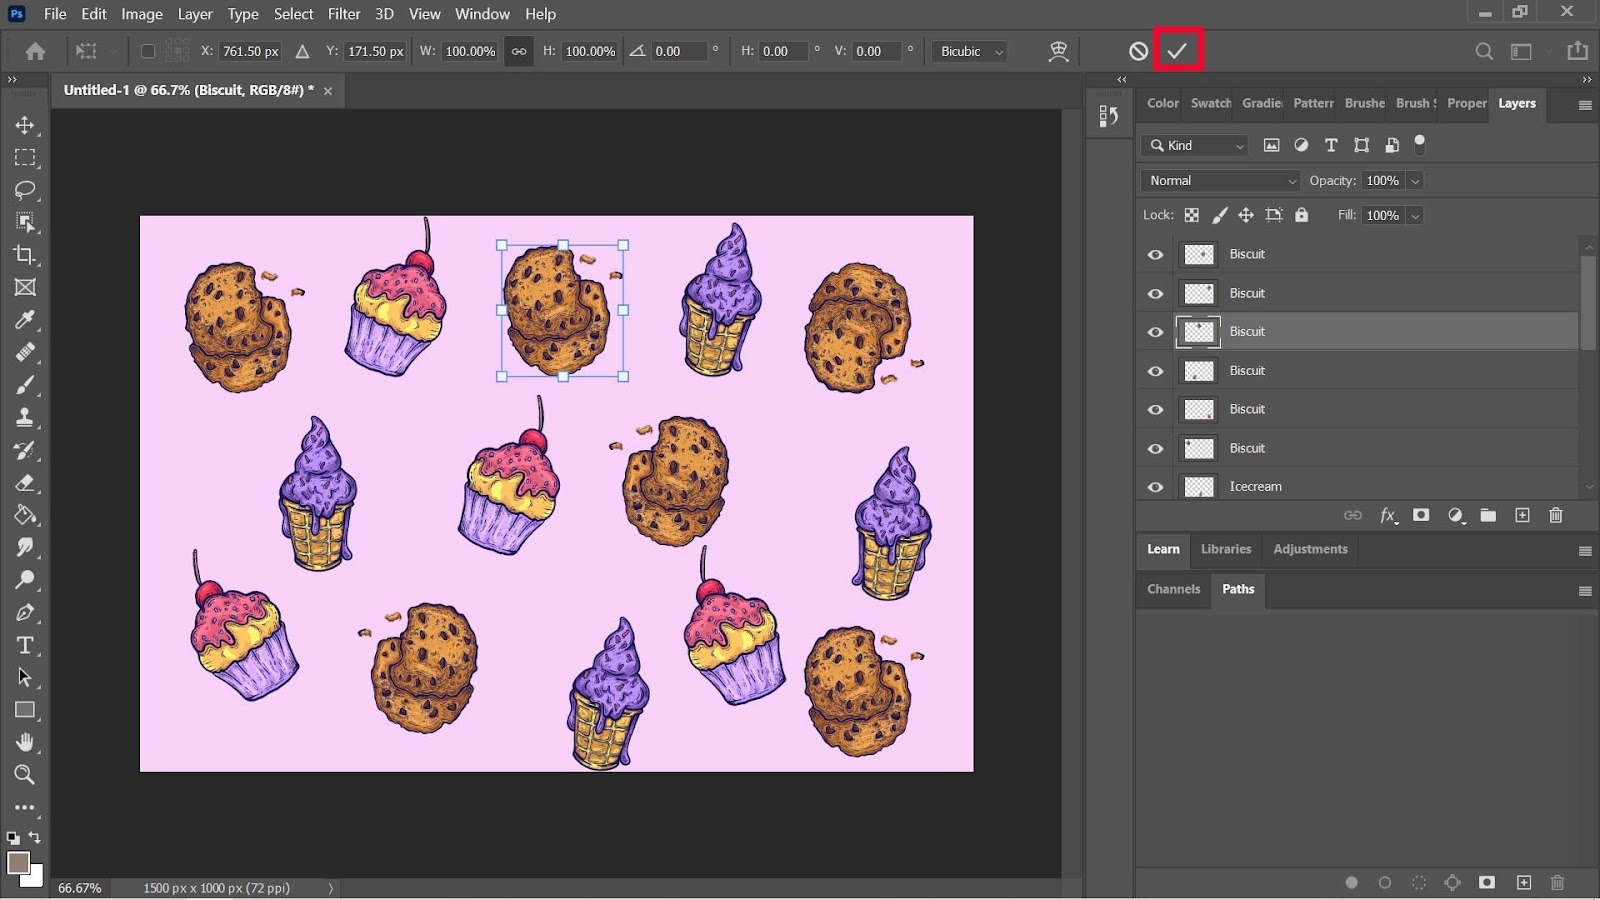Click the foreground color swatch

[18, 862]
